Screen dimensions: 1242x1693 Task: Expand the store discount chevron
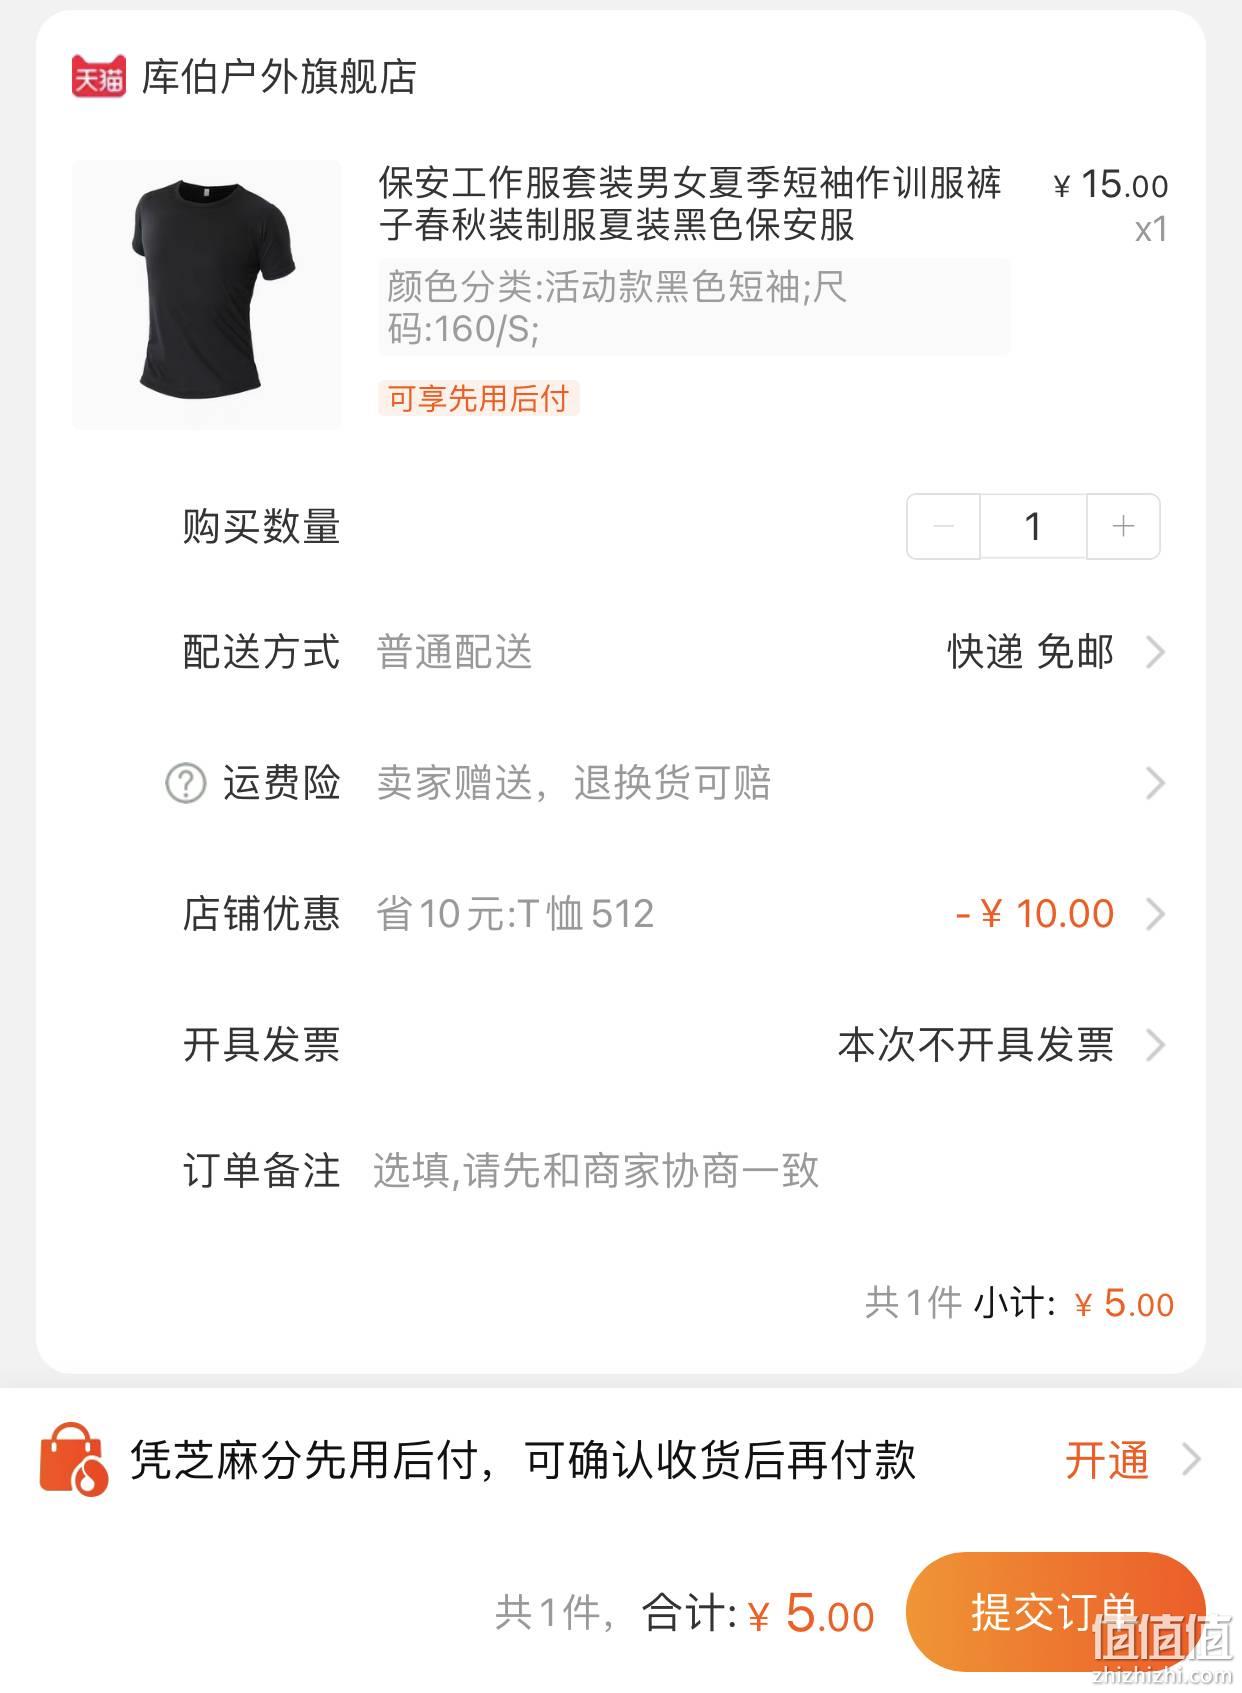1155,914
